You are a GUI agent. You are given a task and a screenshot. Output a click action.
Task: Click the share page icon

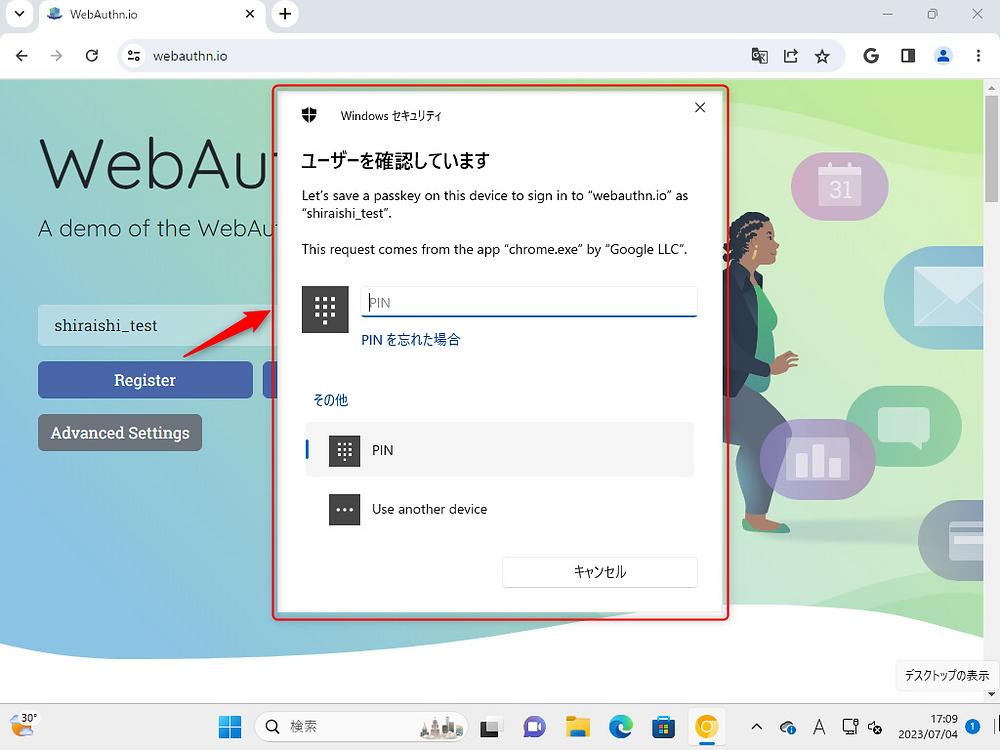791,56
